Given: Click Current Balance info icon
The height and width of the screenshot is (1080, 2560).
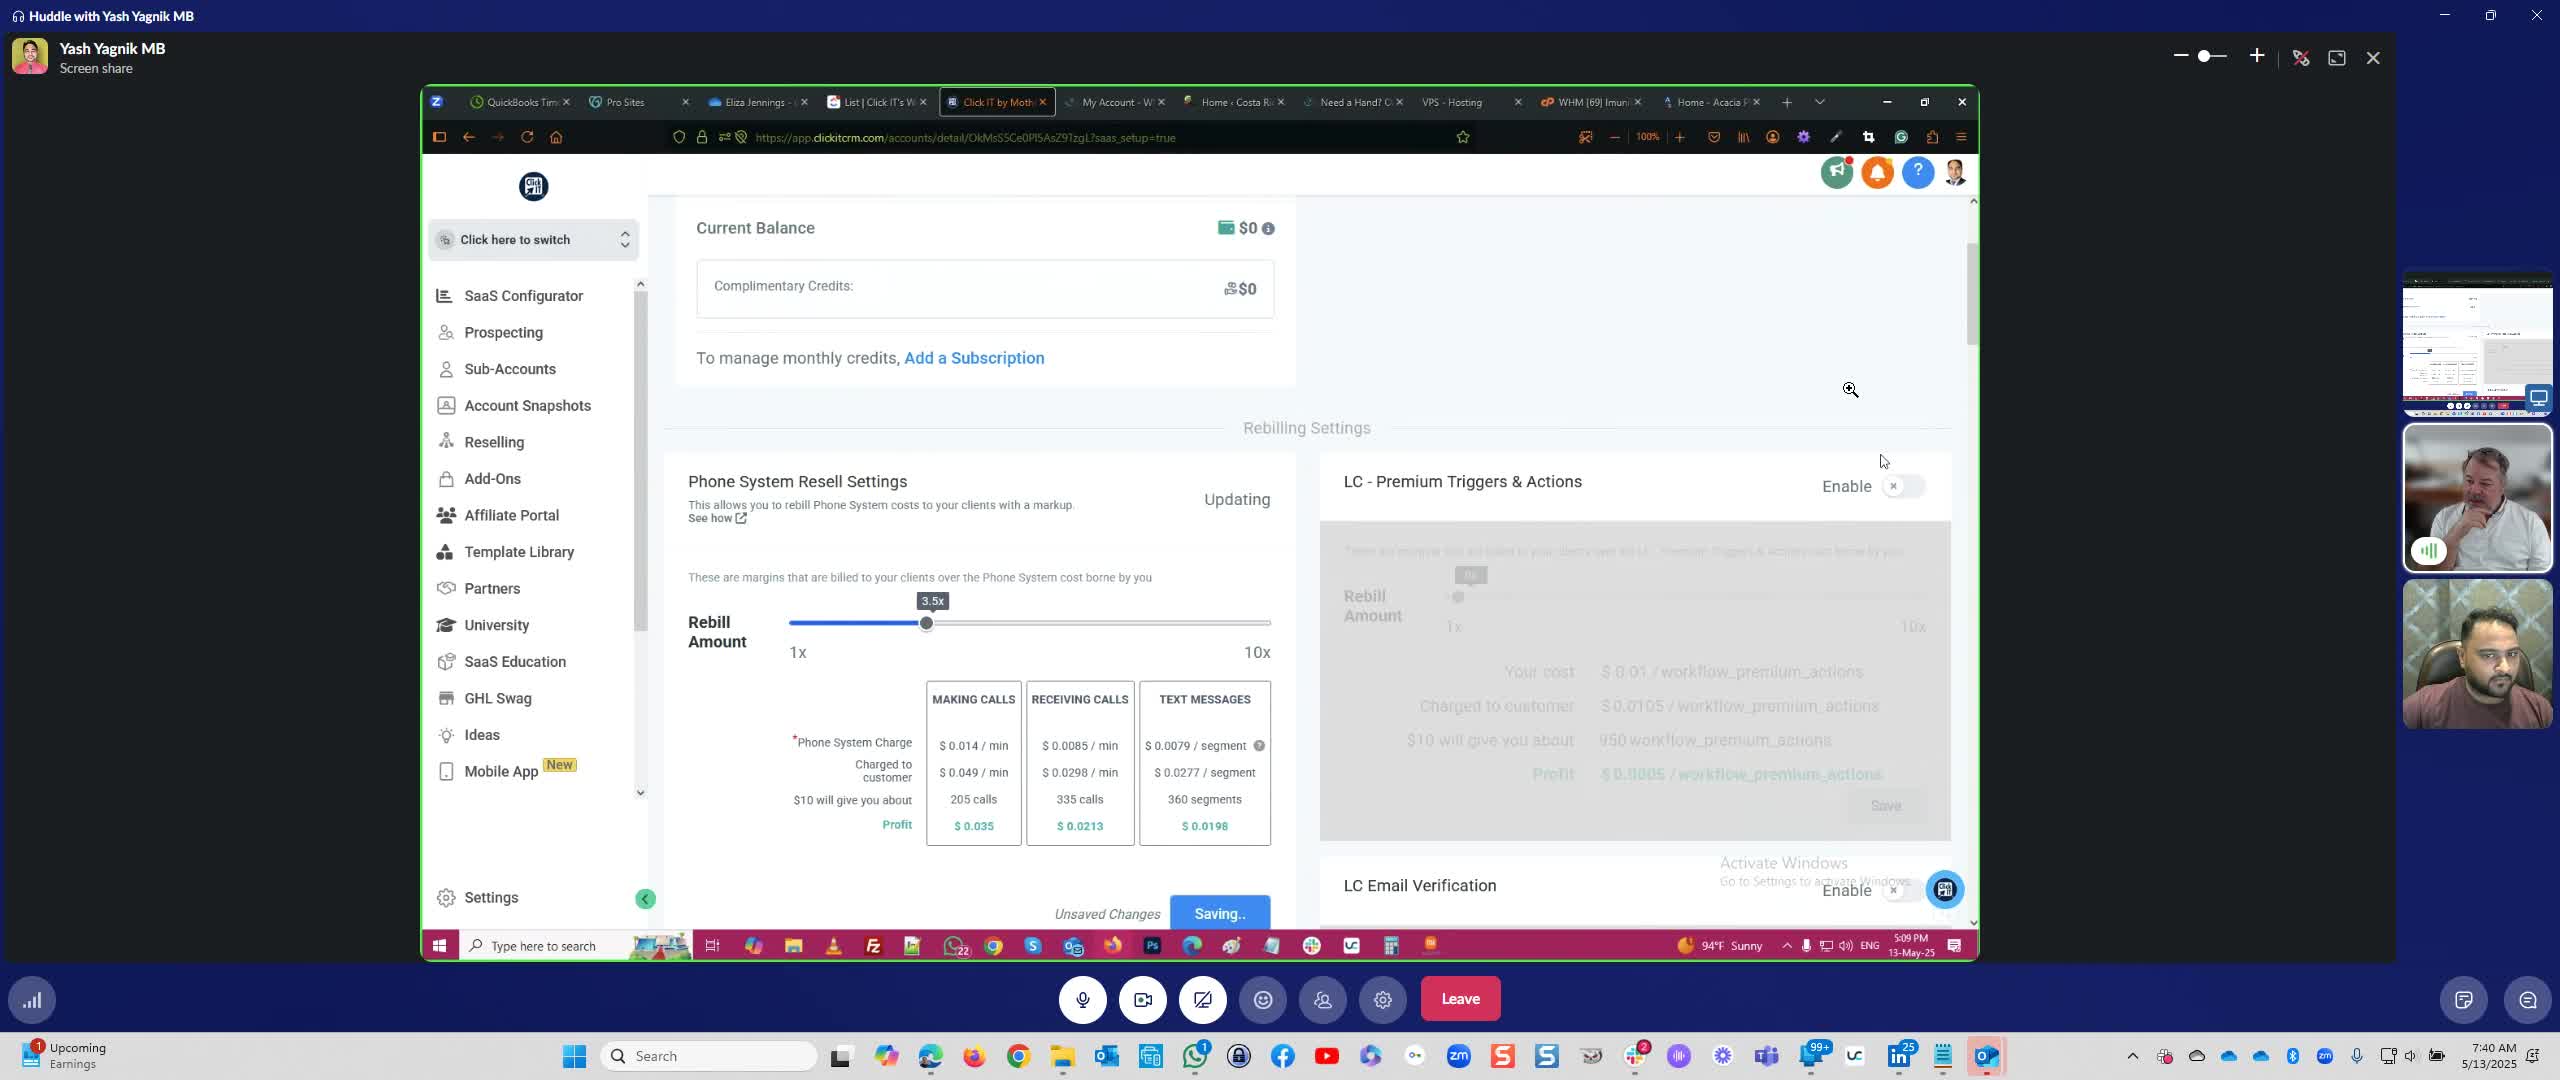Looking at the screenshot, I should (x=1268, y=229).
